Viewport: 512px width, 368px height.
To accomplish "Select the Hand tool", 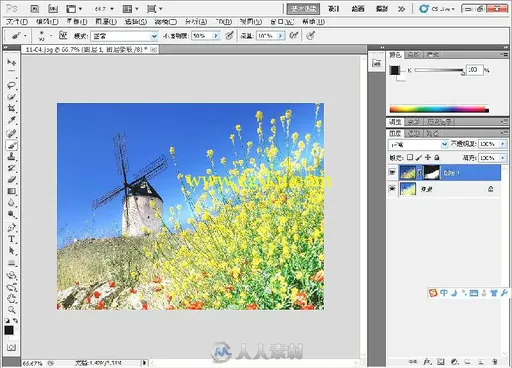I will tap(12, 298).
